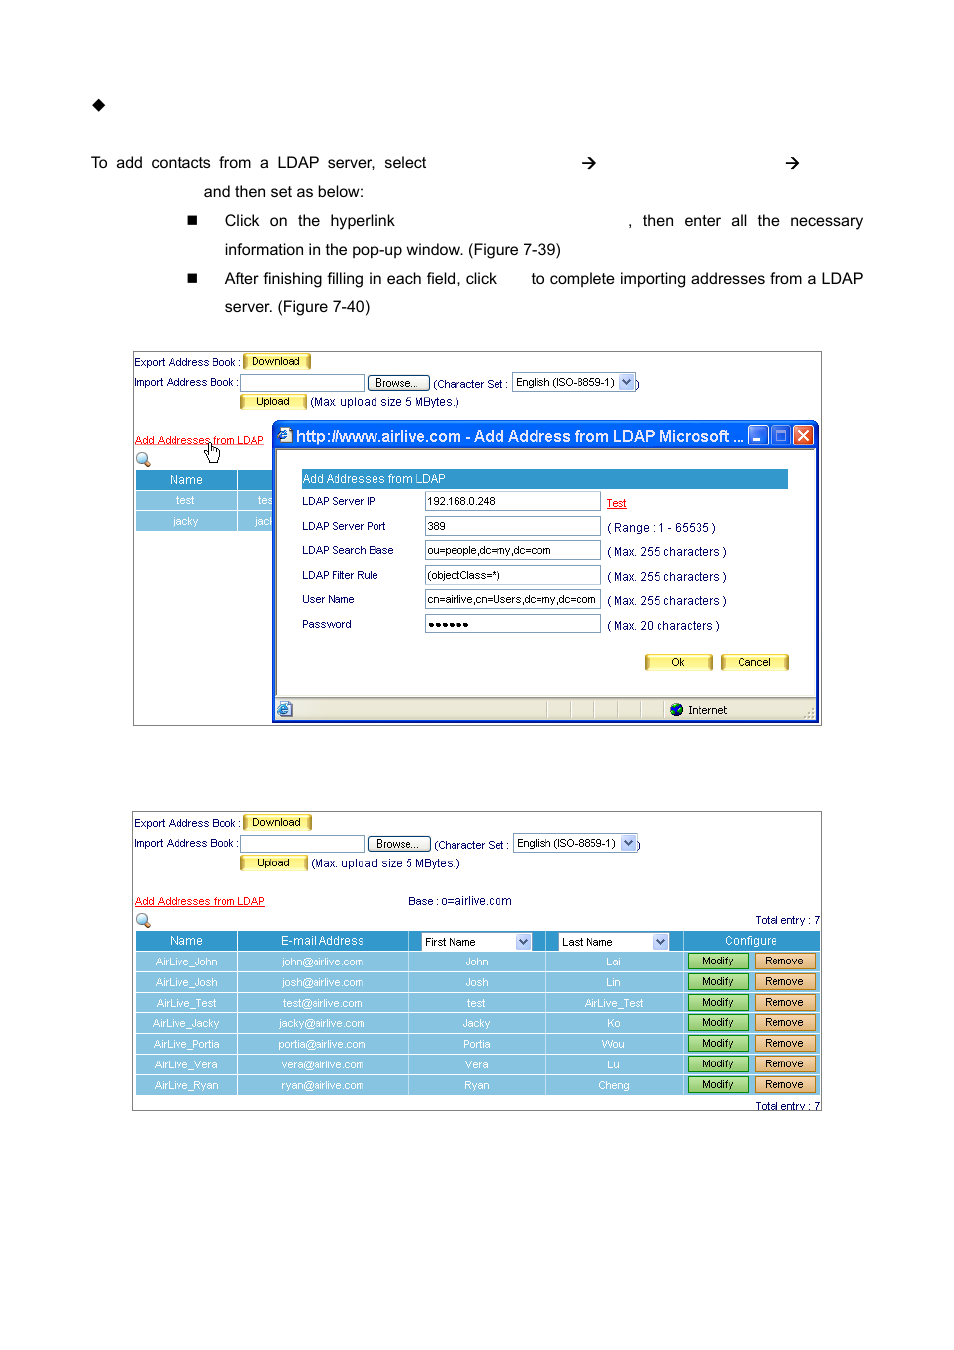Click Cancel button in LDAP popup
This screenshot has height=1350, width=954.
coord(755,662)
